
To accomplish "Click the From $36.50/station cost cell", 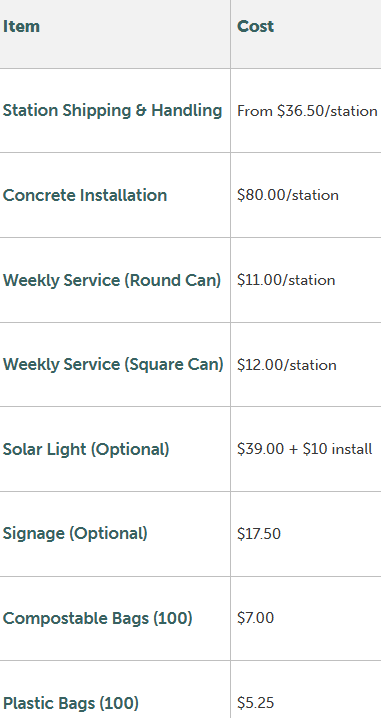I will [307, 111].
